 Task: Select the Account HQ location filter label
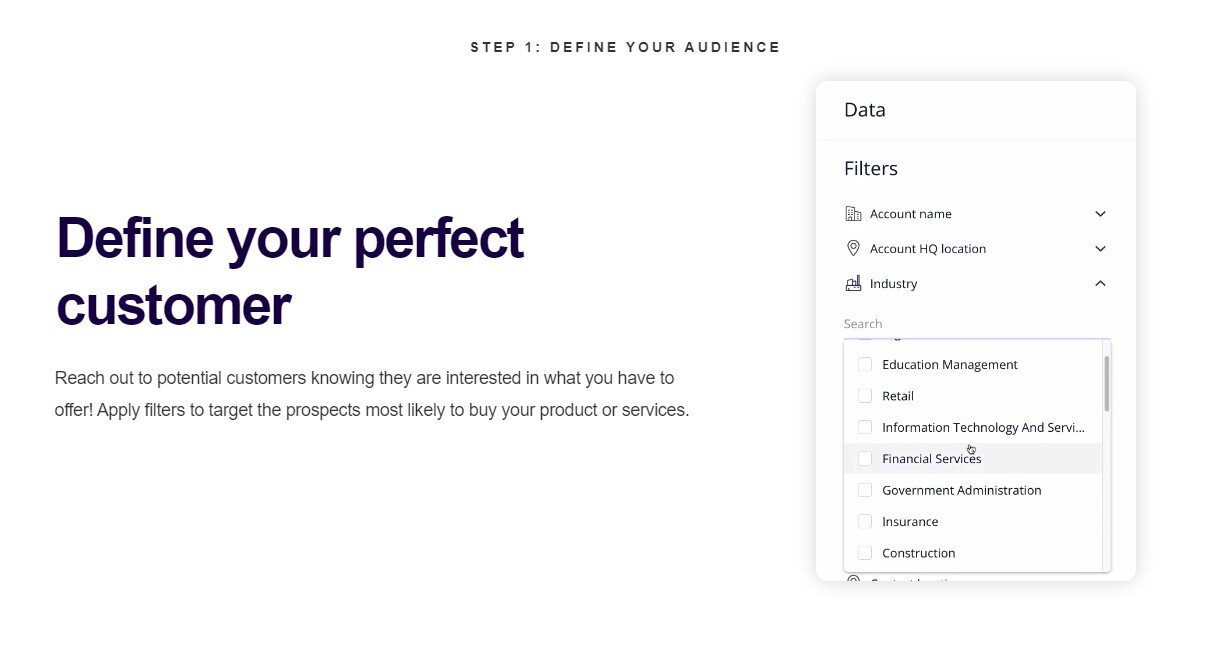pos(927,249)
